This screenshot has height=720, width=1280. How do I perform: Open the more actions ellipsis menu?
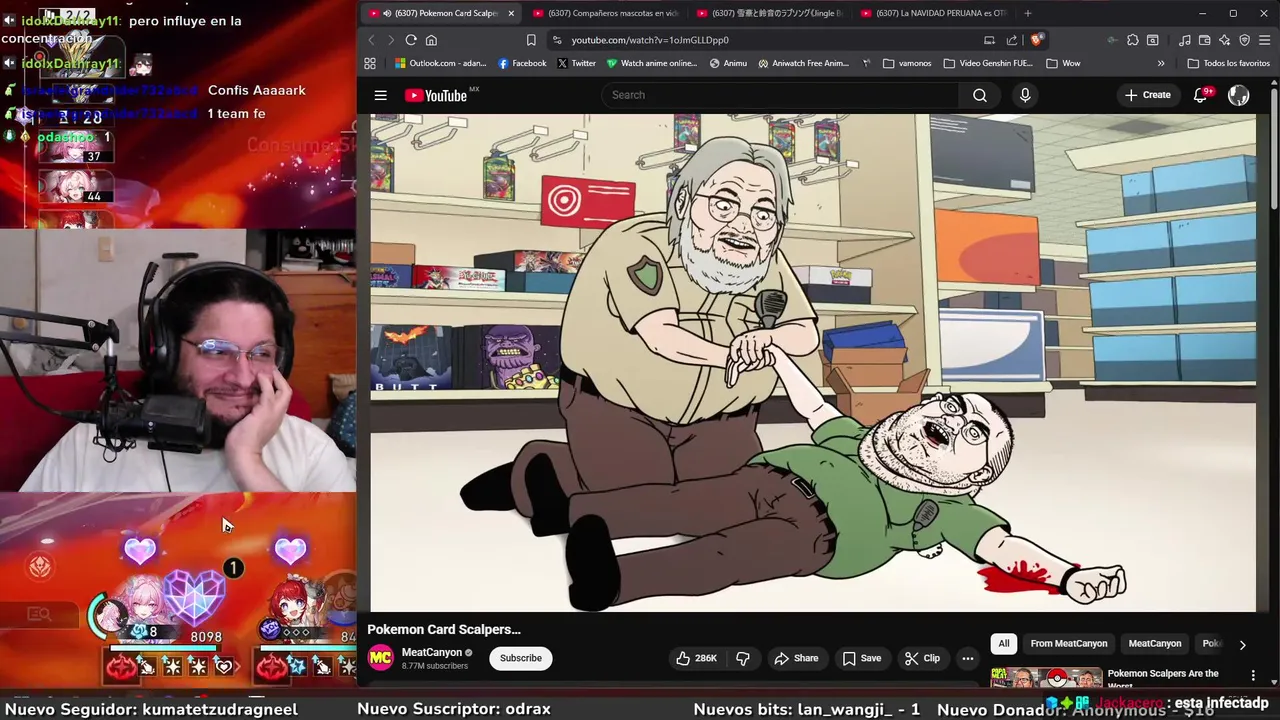(967, 658)
